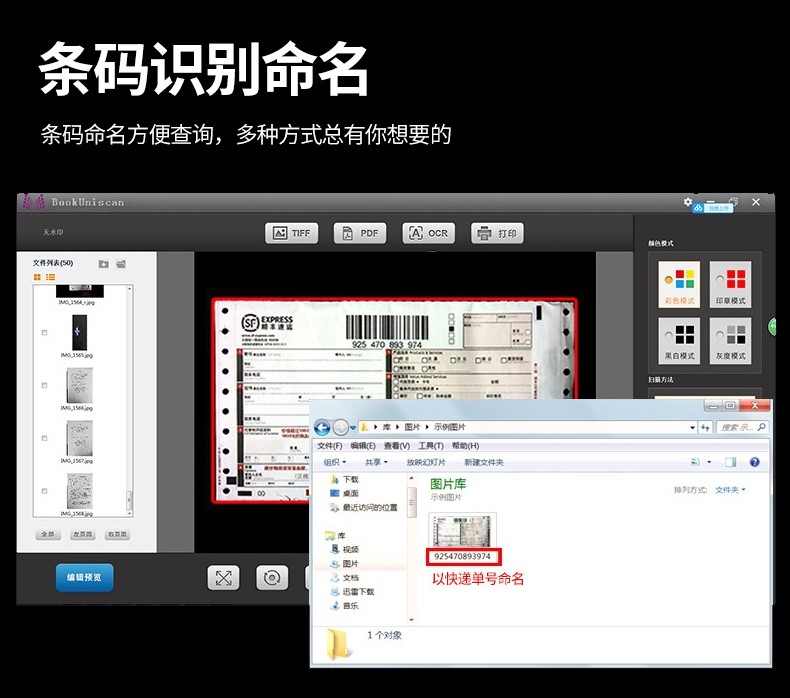The height and width of the screenshot is (698, 790).
Task: Select color mode (彩色模式)
Action: (681, 281)
